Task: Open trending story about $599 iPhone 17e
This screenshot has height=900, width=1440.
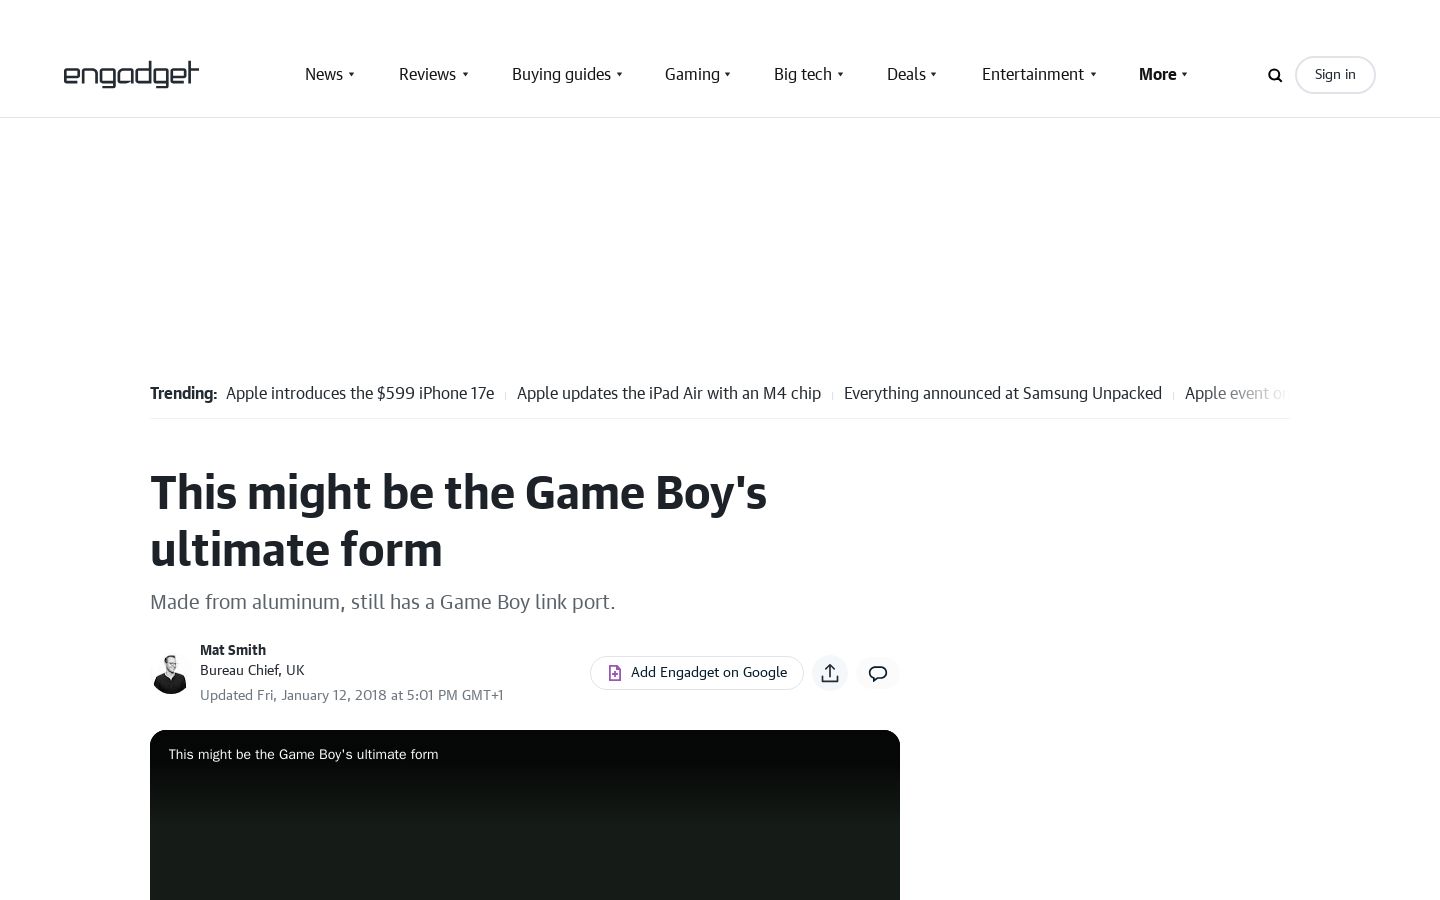Action: [x=360, y=394]
